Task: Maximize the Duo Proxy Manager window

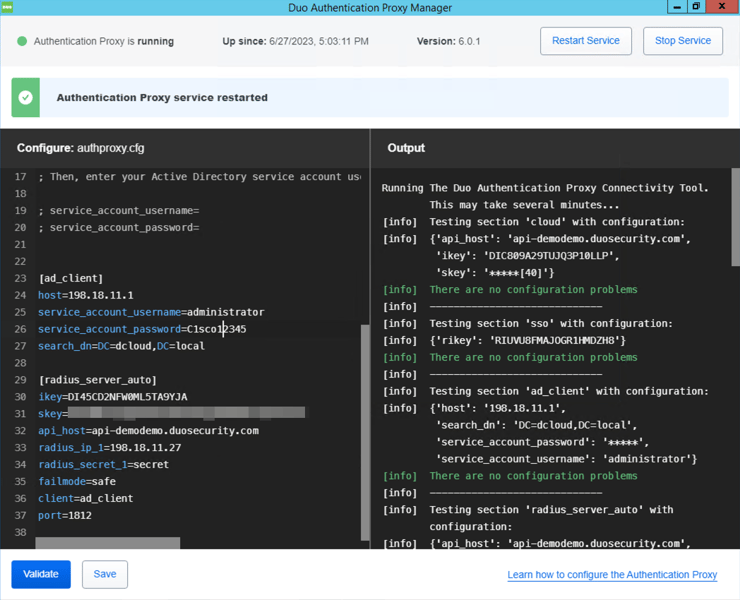Action: pyautogui.click(x=696, y=7)
